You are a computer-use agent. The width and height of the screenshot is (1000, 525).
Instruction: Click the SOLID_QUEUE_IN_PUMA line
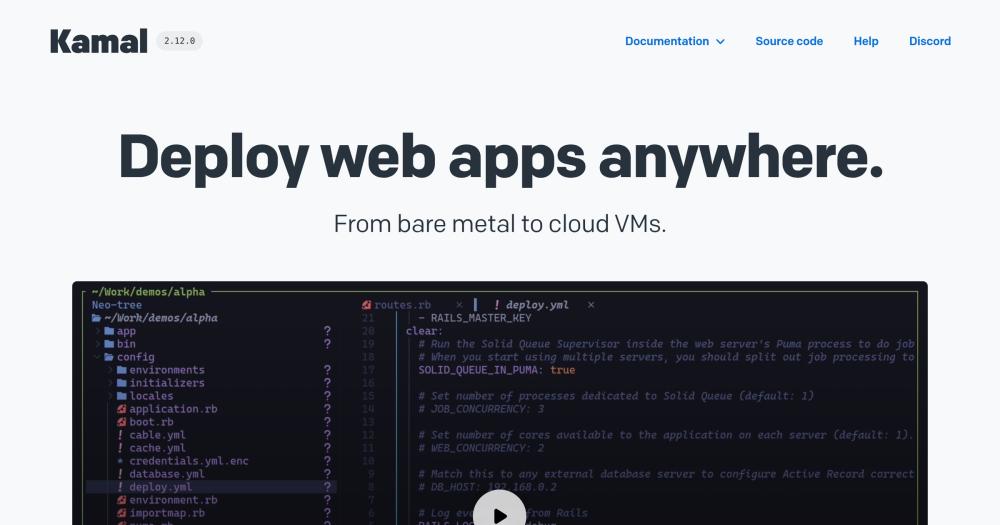pos(497,370)
